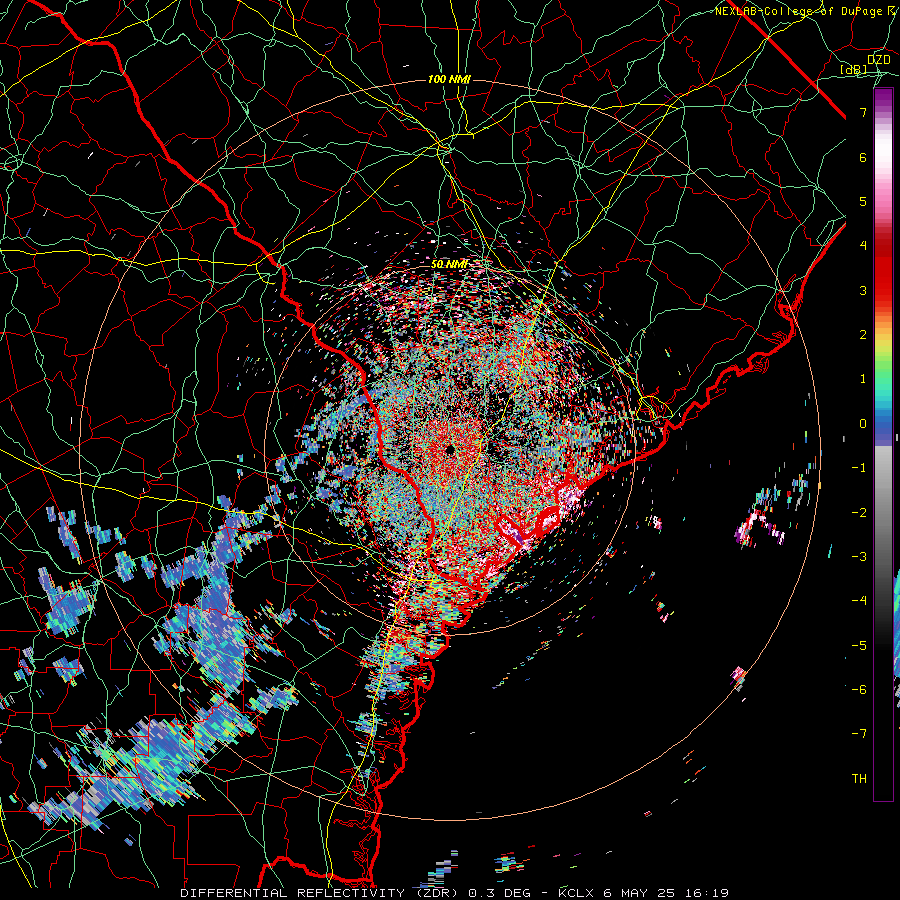
Task: Click the "-7" value on the scale
Action: 859,734
